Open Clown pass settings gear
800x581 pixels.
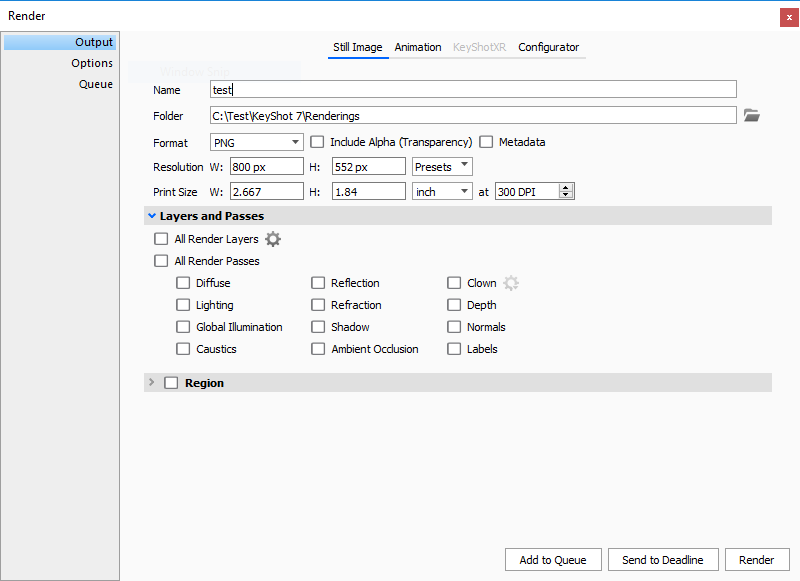(511, 283)
